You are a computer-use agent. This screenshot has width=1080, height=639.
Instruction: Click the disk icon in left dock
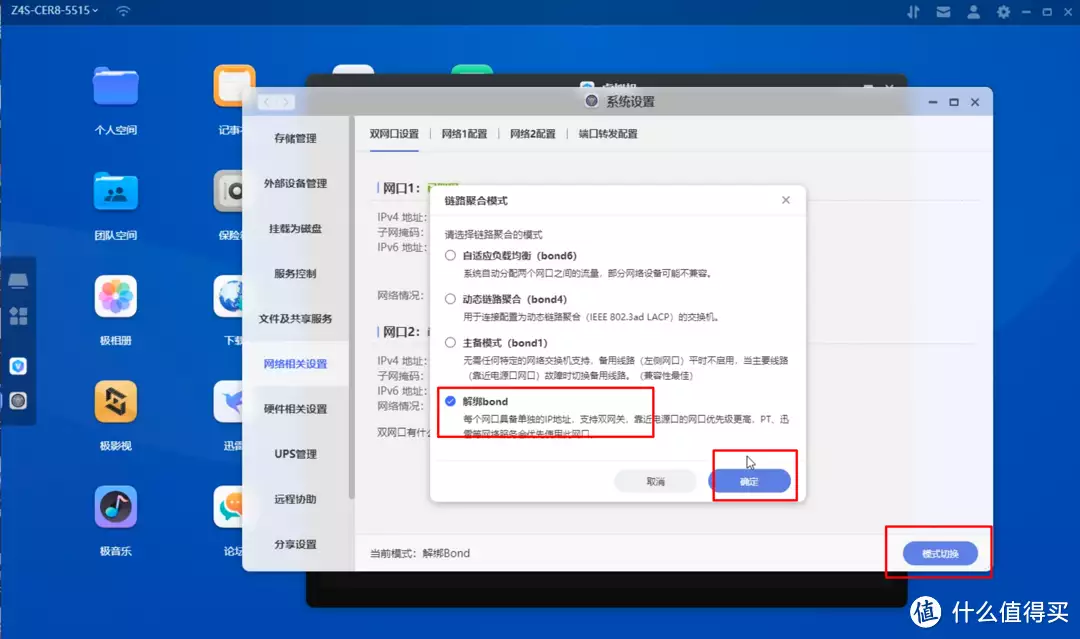coord(18,280)
